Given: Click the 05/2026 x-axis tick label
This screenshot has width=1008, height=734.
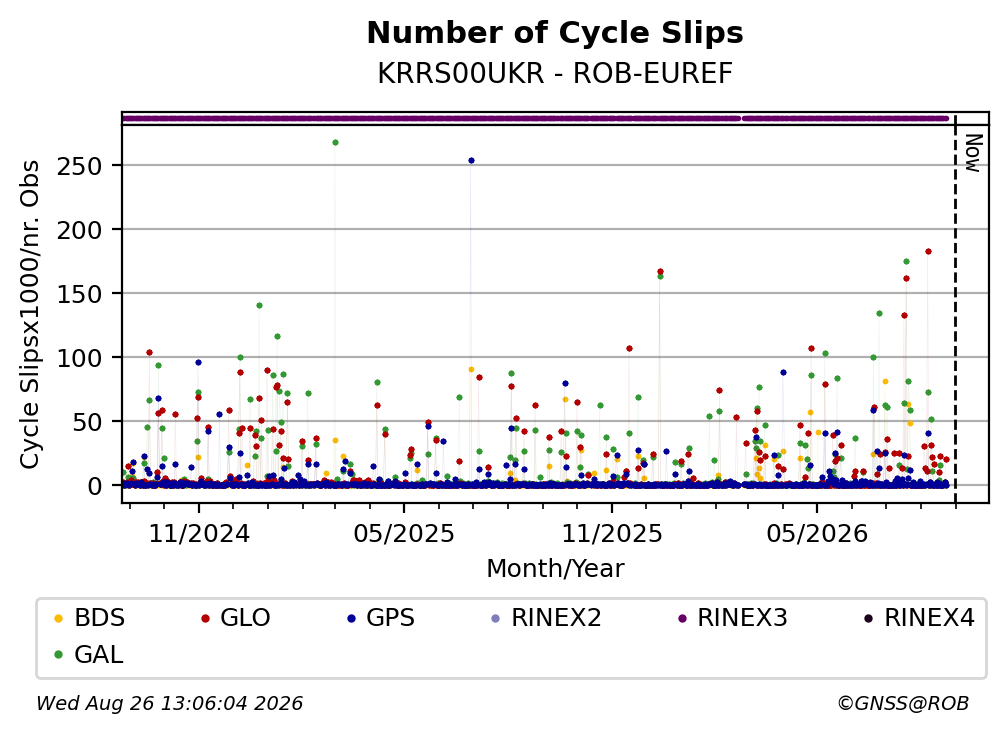Looking at the screenshot, I should tap(817, 534).
